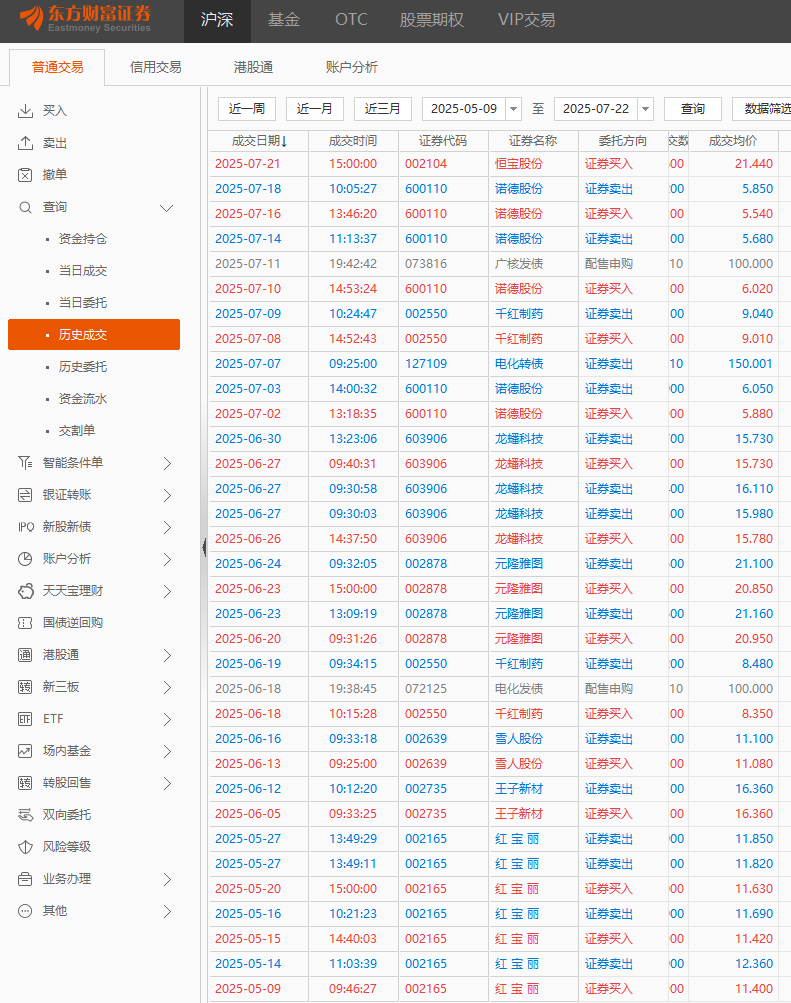Sort by 成交日期 column header
The height and width of the screenshot is (1003, 791).
coord(259,141)
